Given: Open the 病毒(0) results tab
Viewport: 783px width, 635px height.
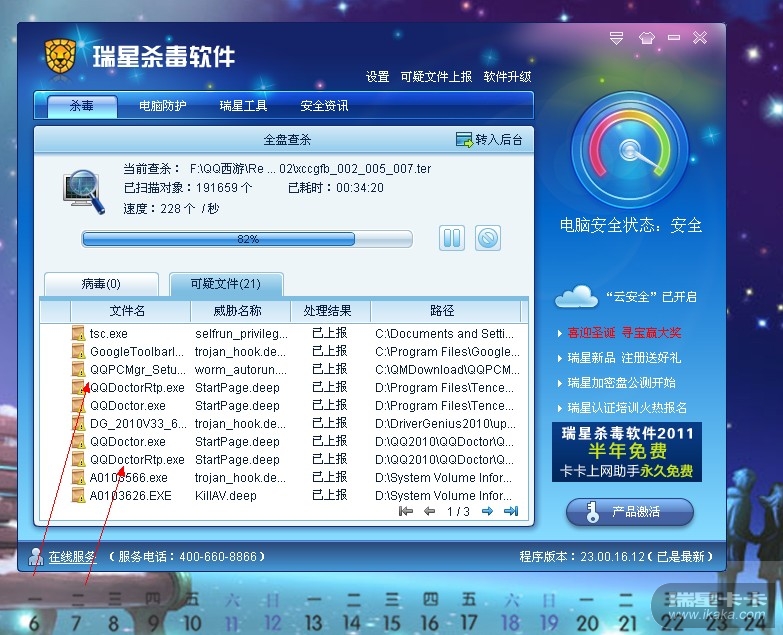Looking at the screenshot, I should (x=101, y=284).
